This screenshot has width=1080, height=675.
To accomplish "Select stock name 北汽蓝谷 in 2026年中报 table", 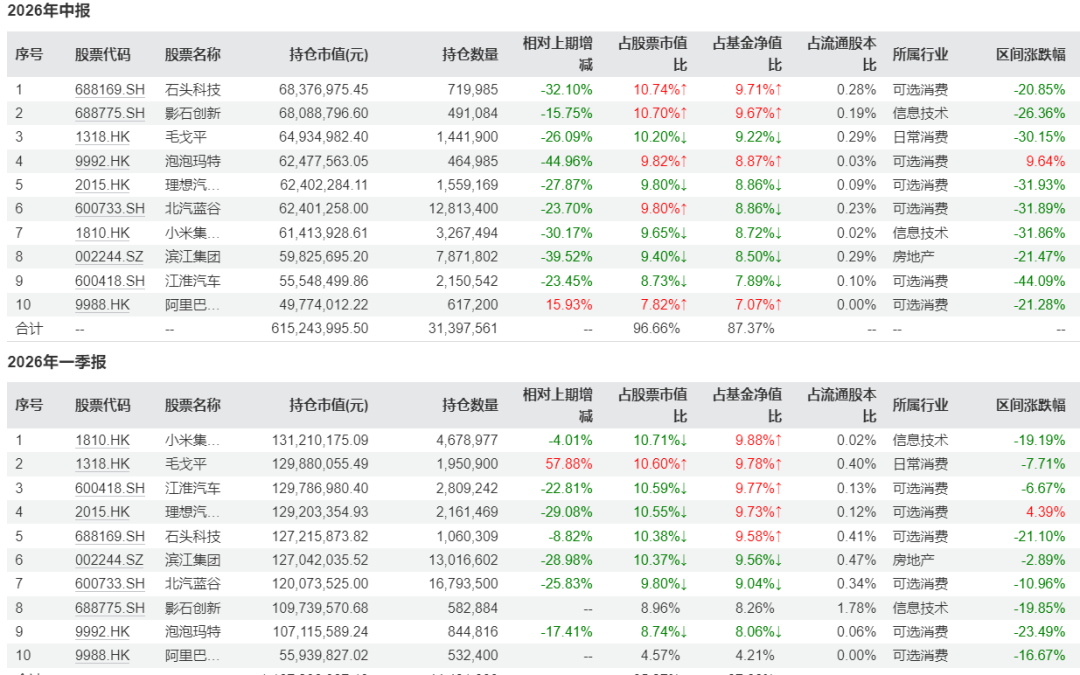I will pos(193,209).
